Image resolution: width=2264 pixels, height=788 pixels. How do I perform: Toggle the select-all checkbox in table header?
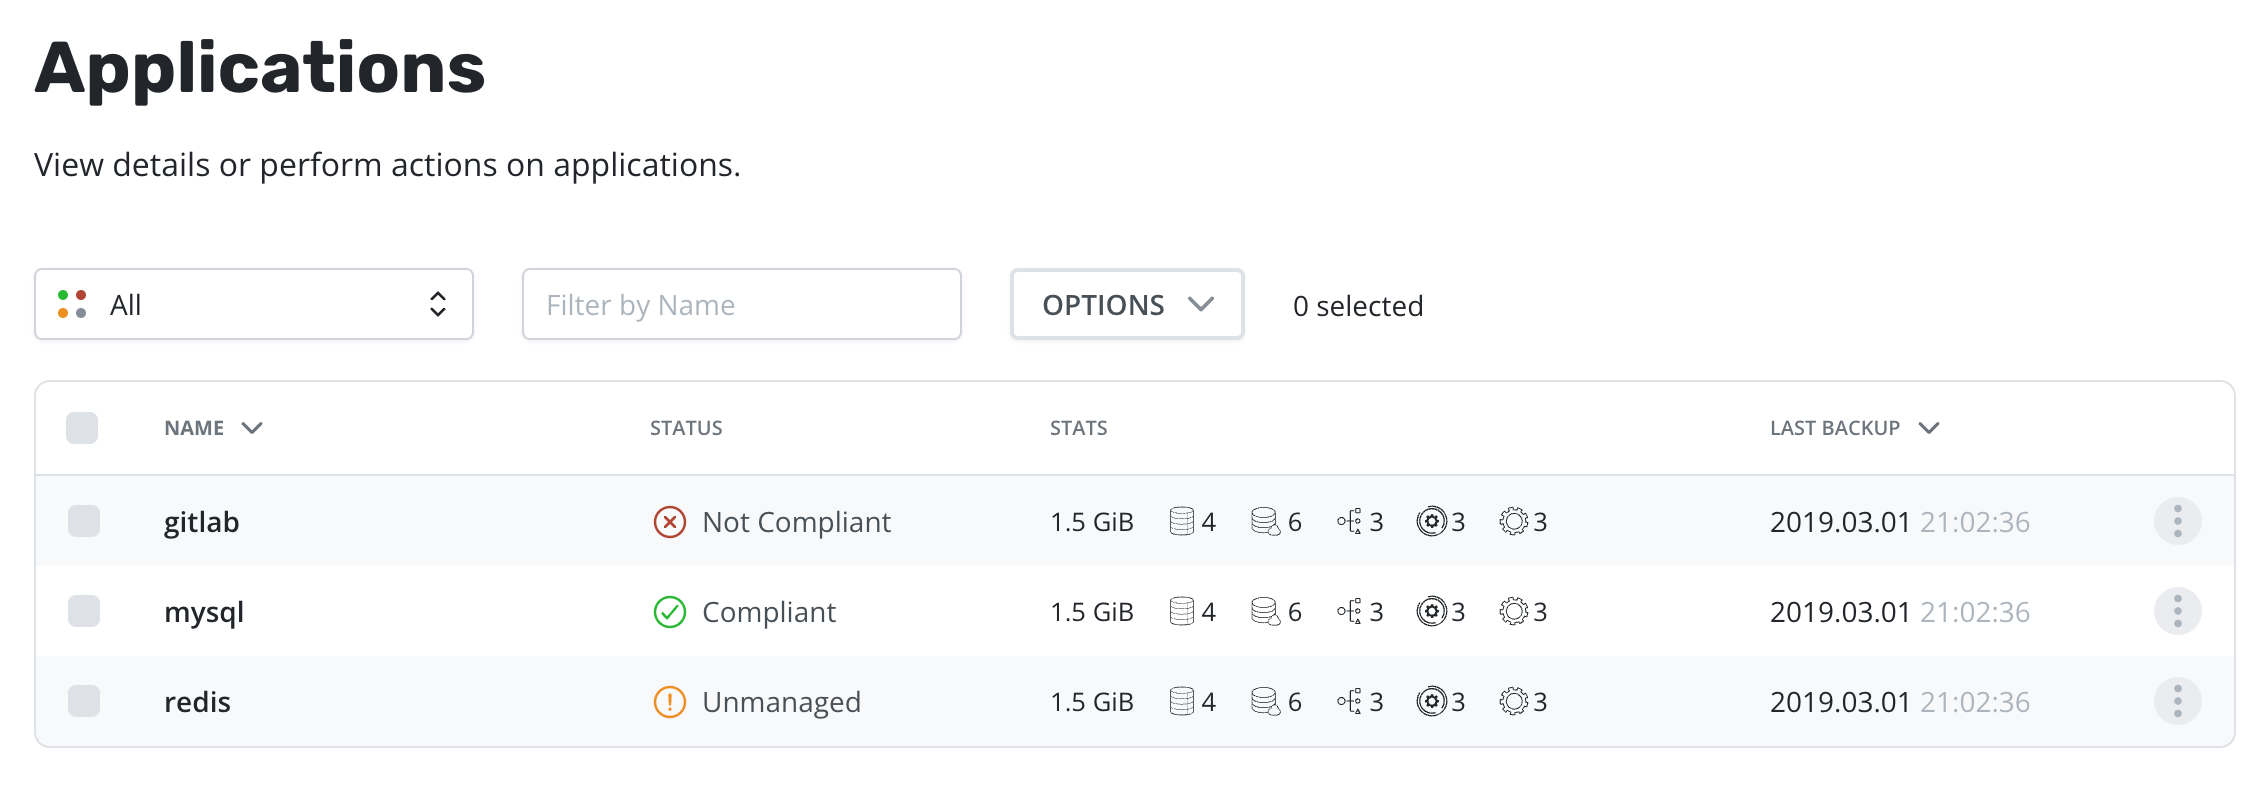click(82, 428)
